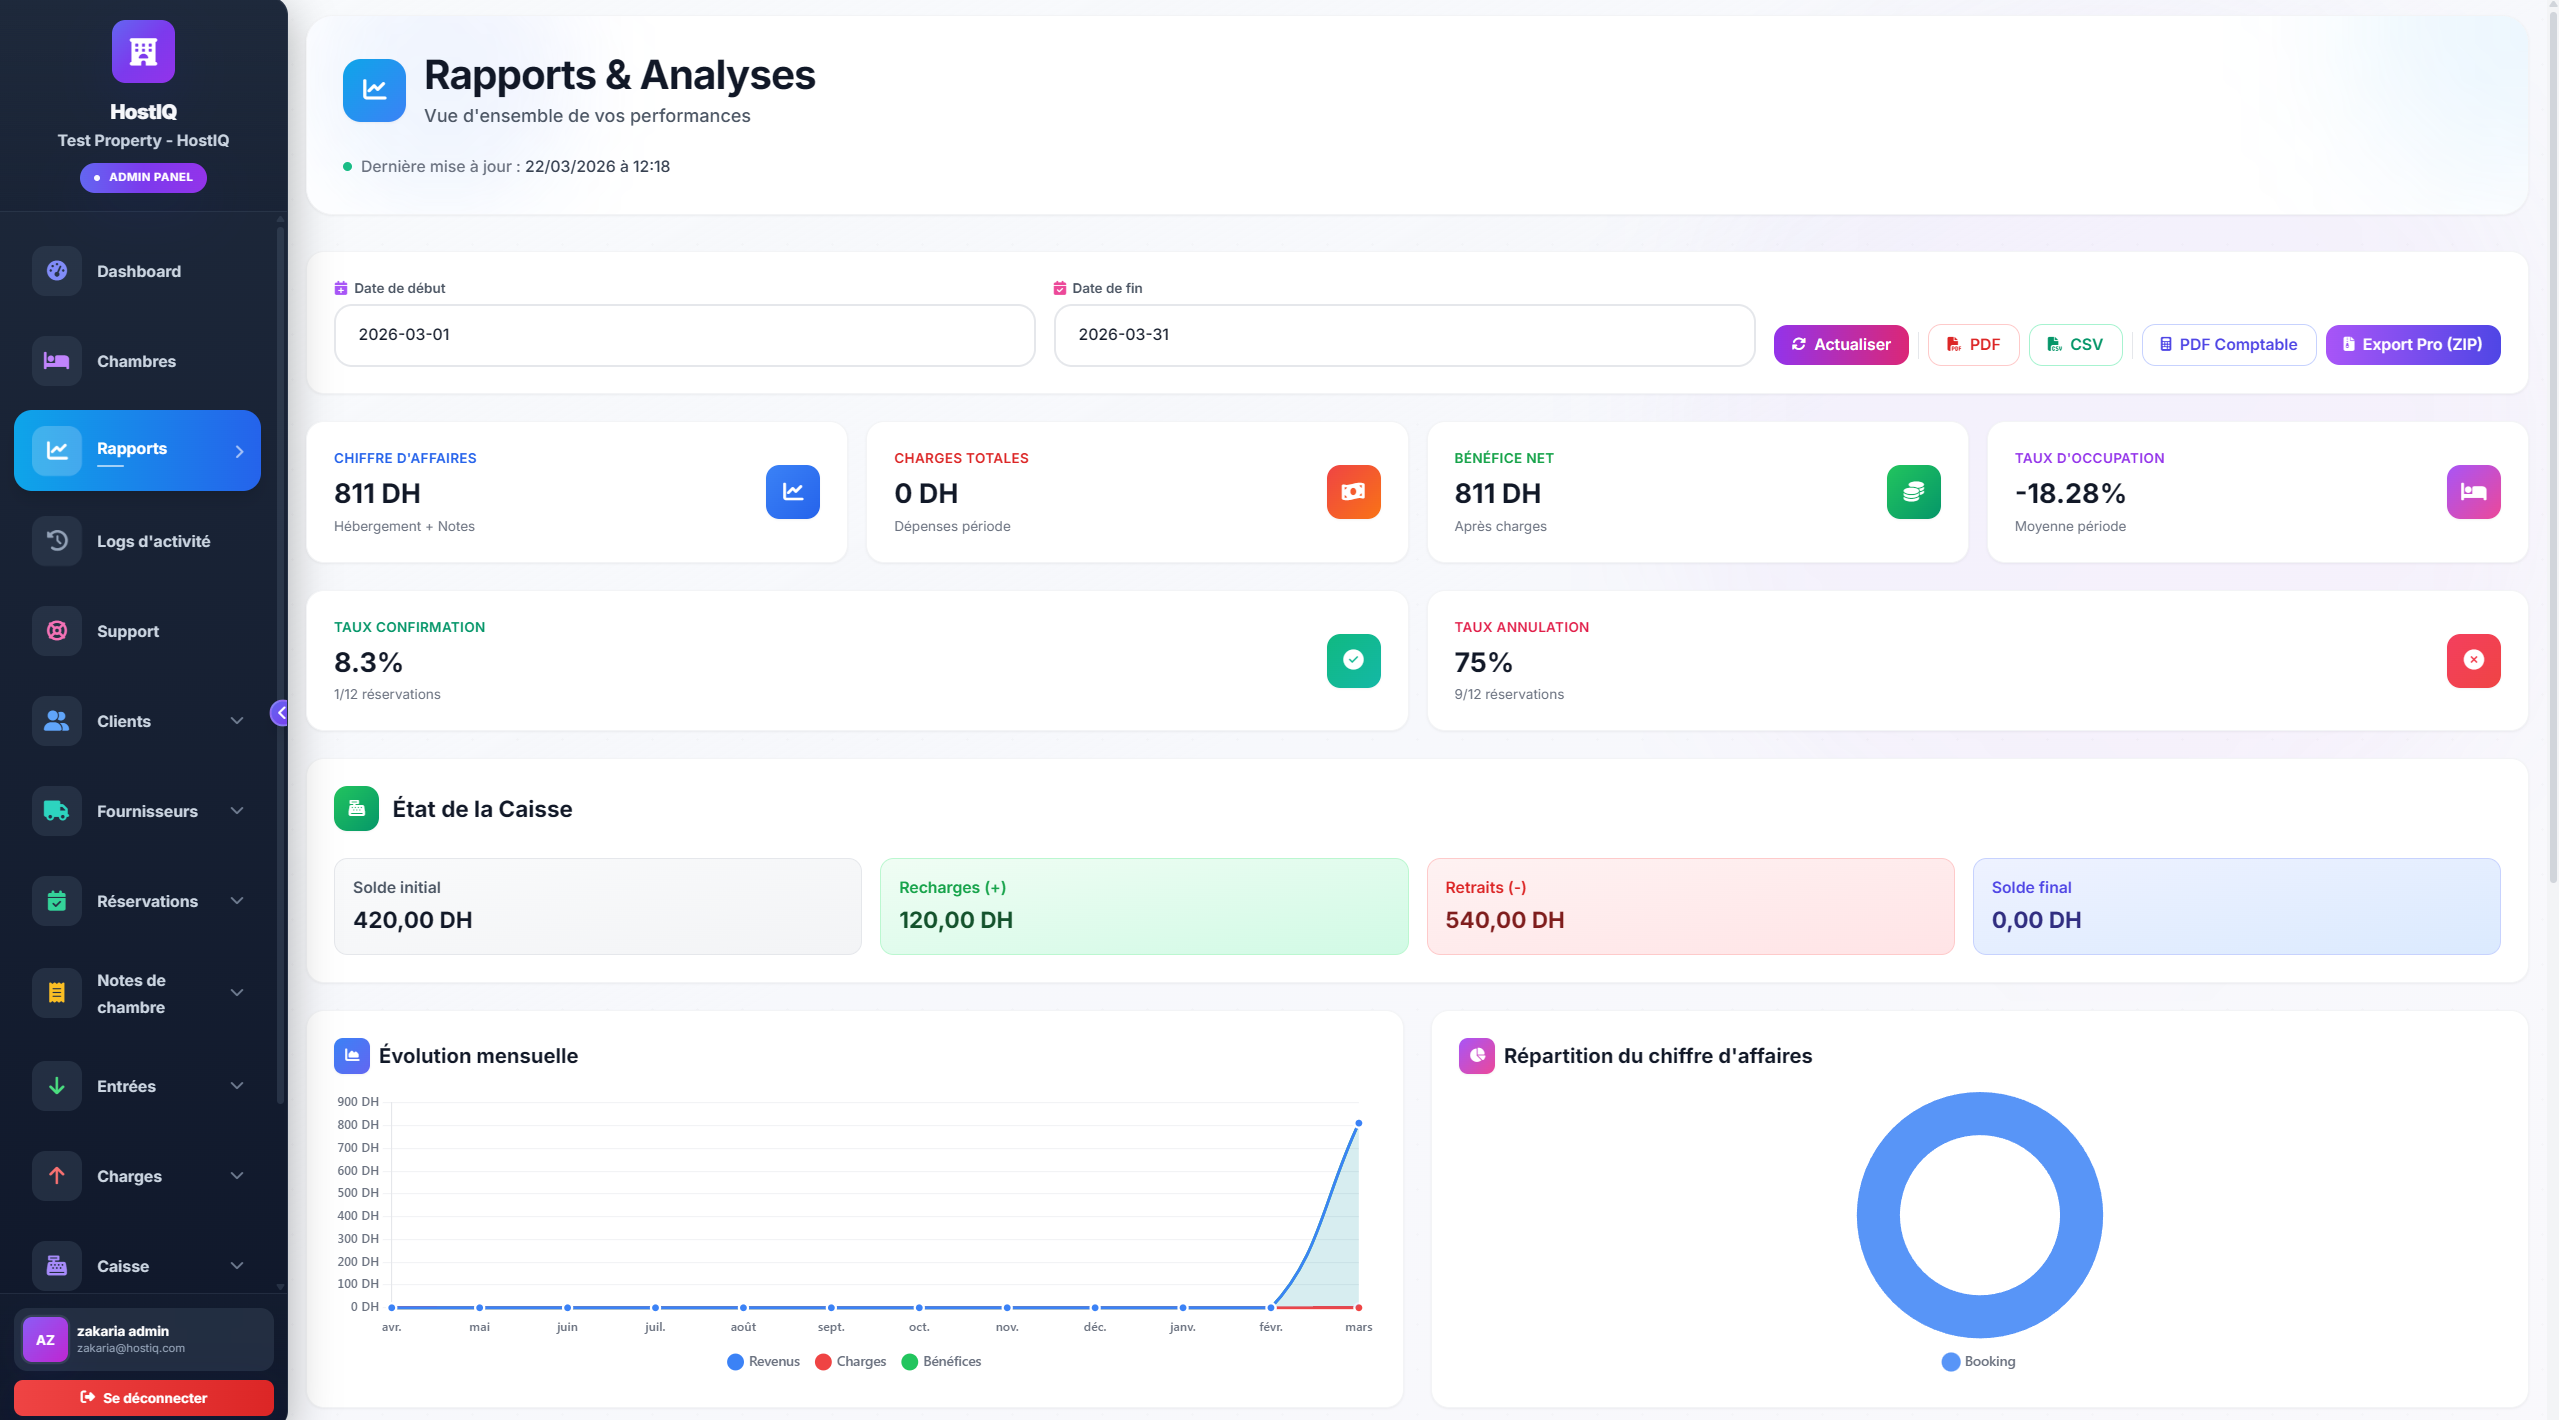Click the orange Charges Totales money icon

coord(1353,492)
